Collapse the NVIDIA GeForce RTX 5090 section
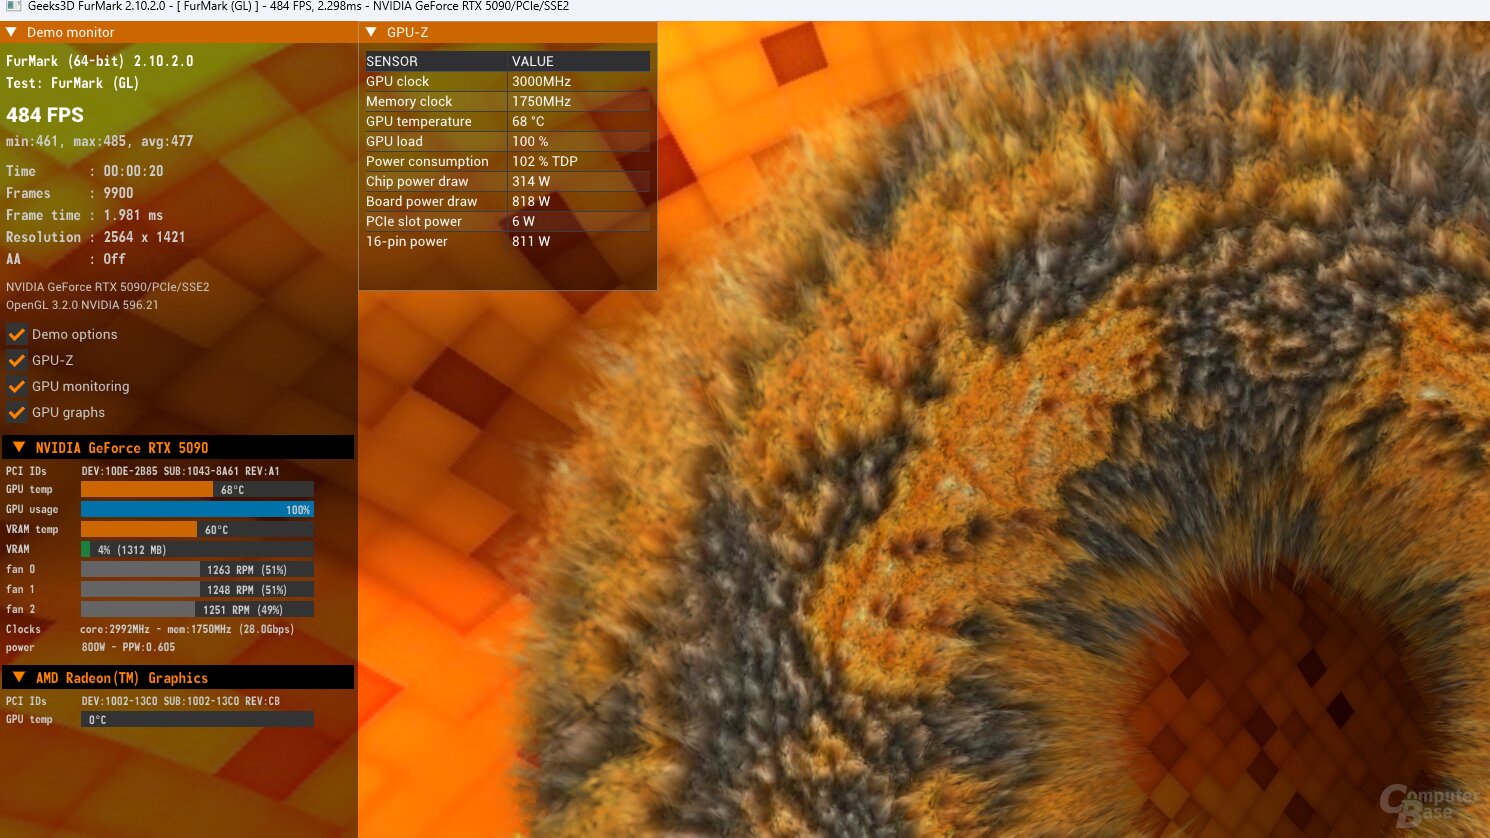 [19, 448]
